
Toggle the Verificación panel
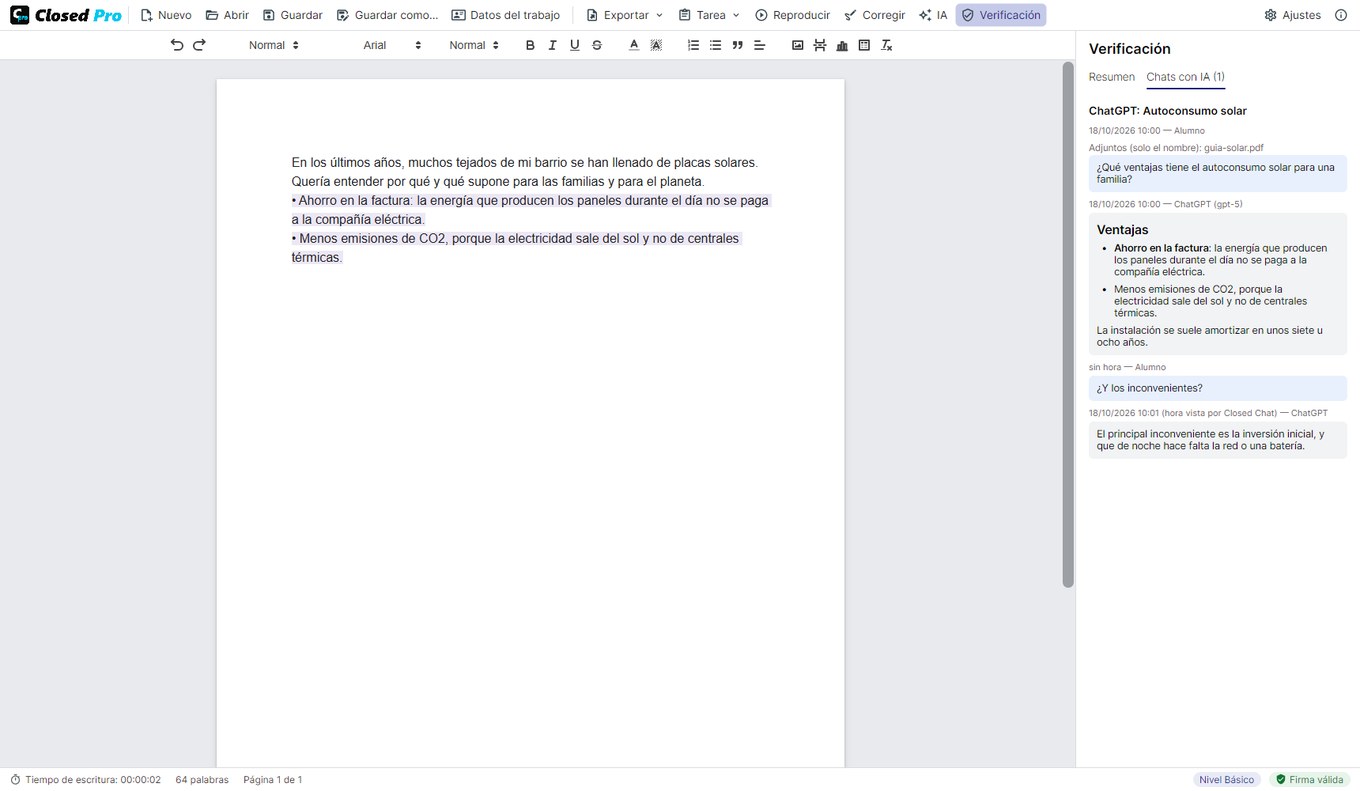coord(1000,15)
